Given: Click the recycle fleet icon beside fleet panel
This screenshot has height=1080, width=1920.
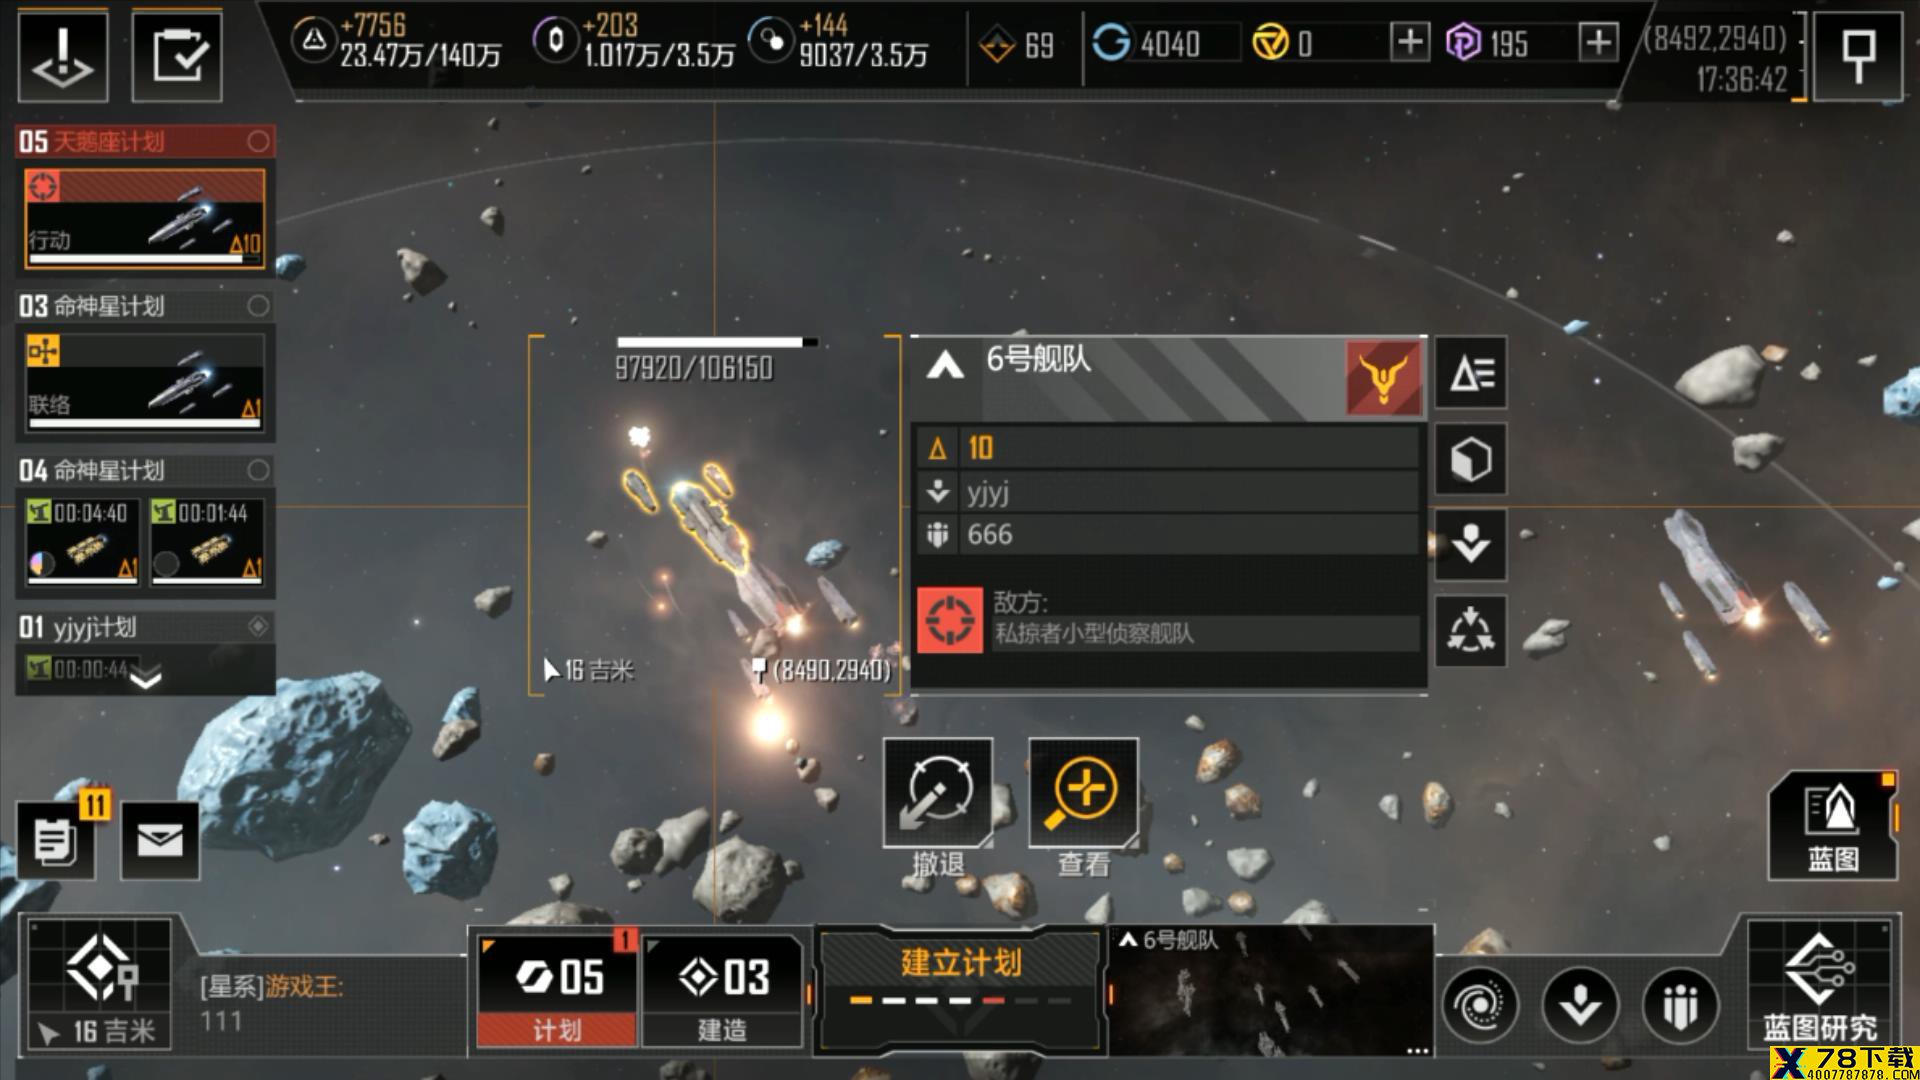Looking at the screenshot, I should (x=1471, y=631).
